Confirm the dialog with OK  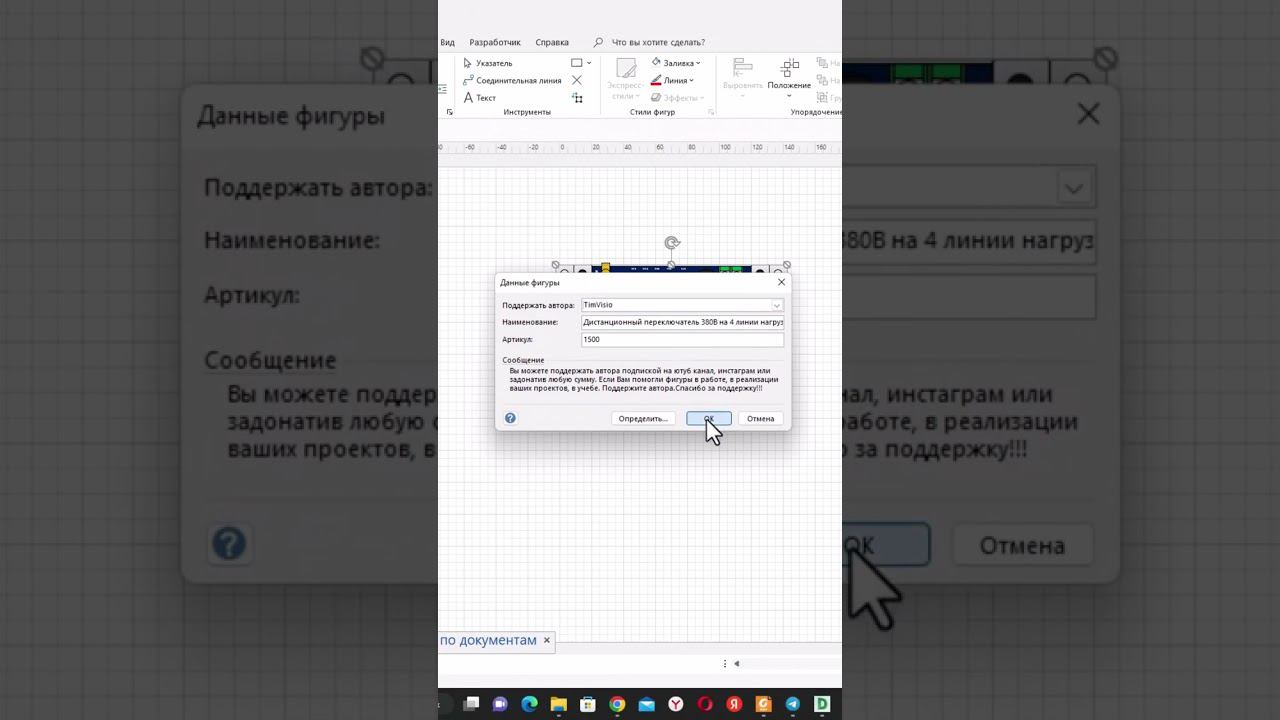pyautogui.click(x=709, y=418)
